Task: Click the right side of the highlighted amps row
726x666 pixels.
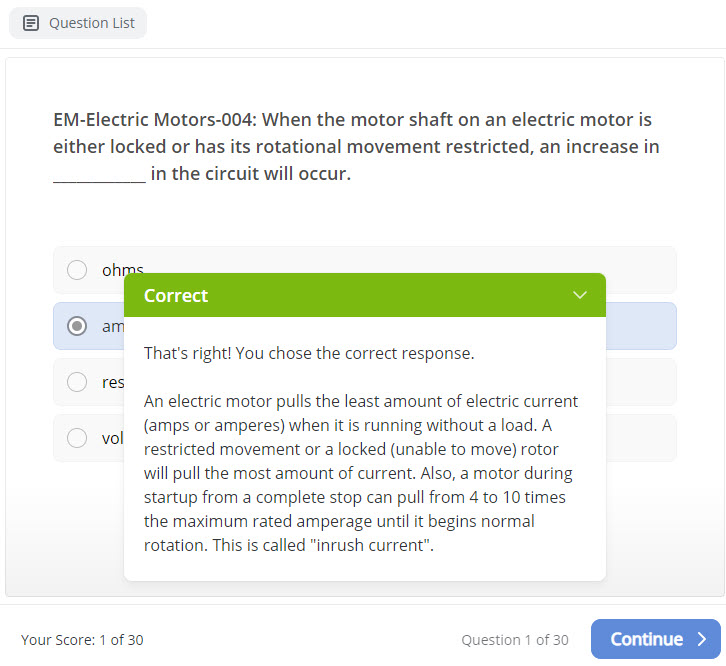Action: 640,326
